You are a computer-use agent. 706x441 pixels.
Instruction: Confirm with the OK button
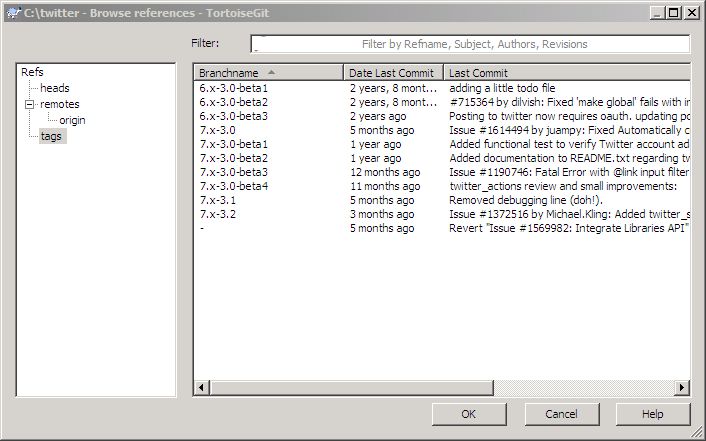point(469,414)
